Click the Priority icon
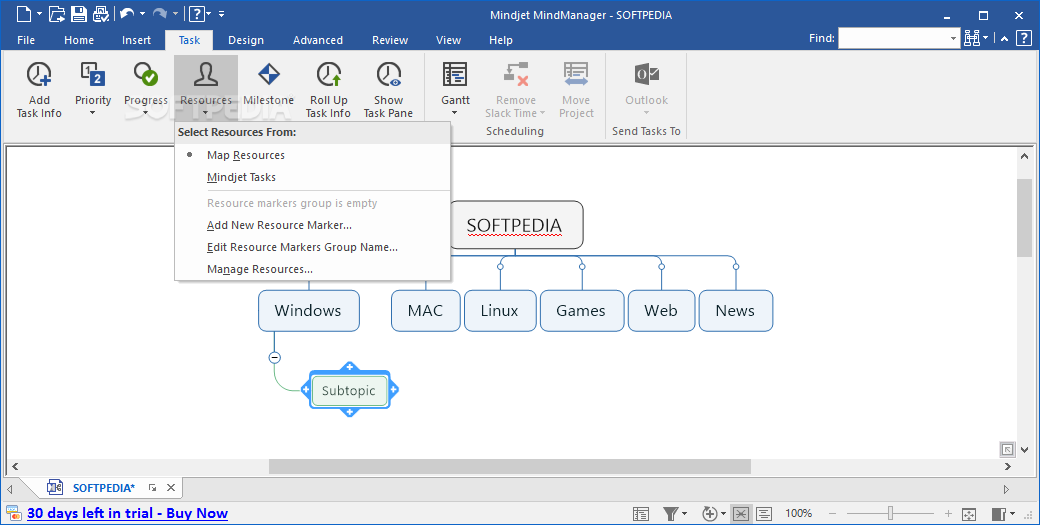Screen dimensions: 1040x525 tap(93, 74)
